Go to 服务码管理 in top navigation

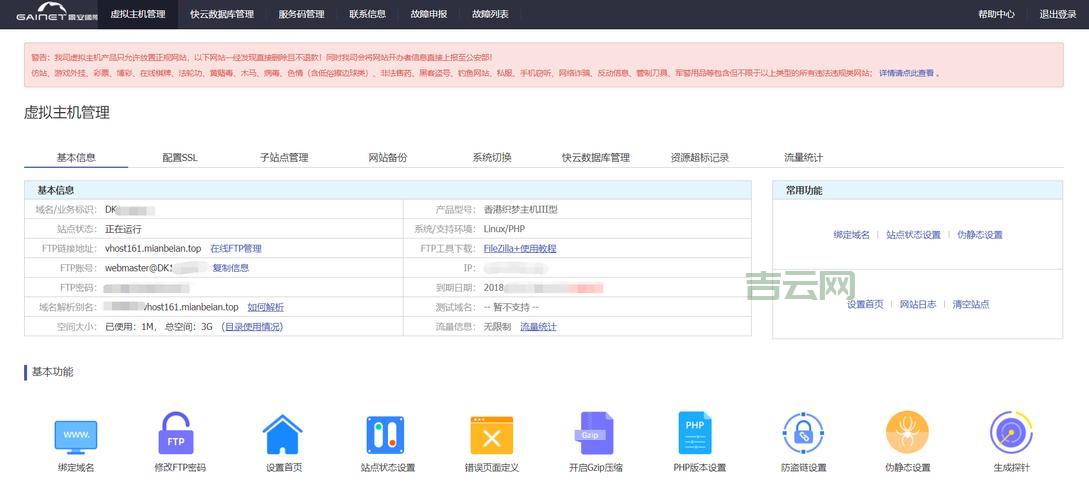(x=301, y=14)
